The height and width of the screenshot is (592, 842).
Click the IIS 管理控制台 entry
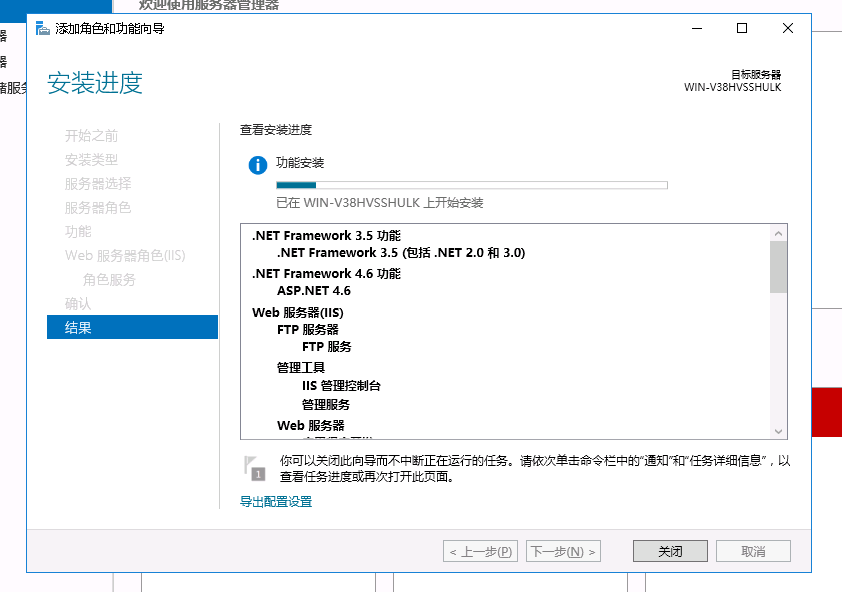coord(341,386)
